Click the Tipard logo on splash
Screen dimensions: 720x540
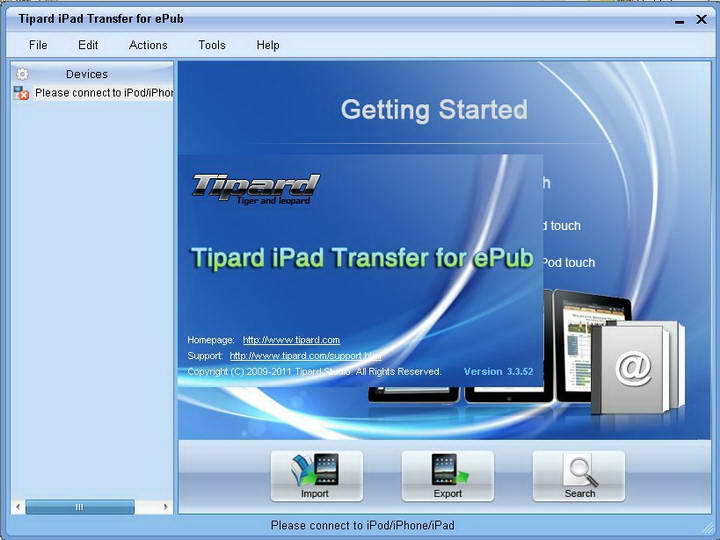256,188
